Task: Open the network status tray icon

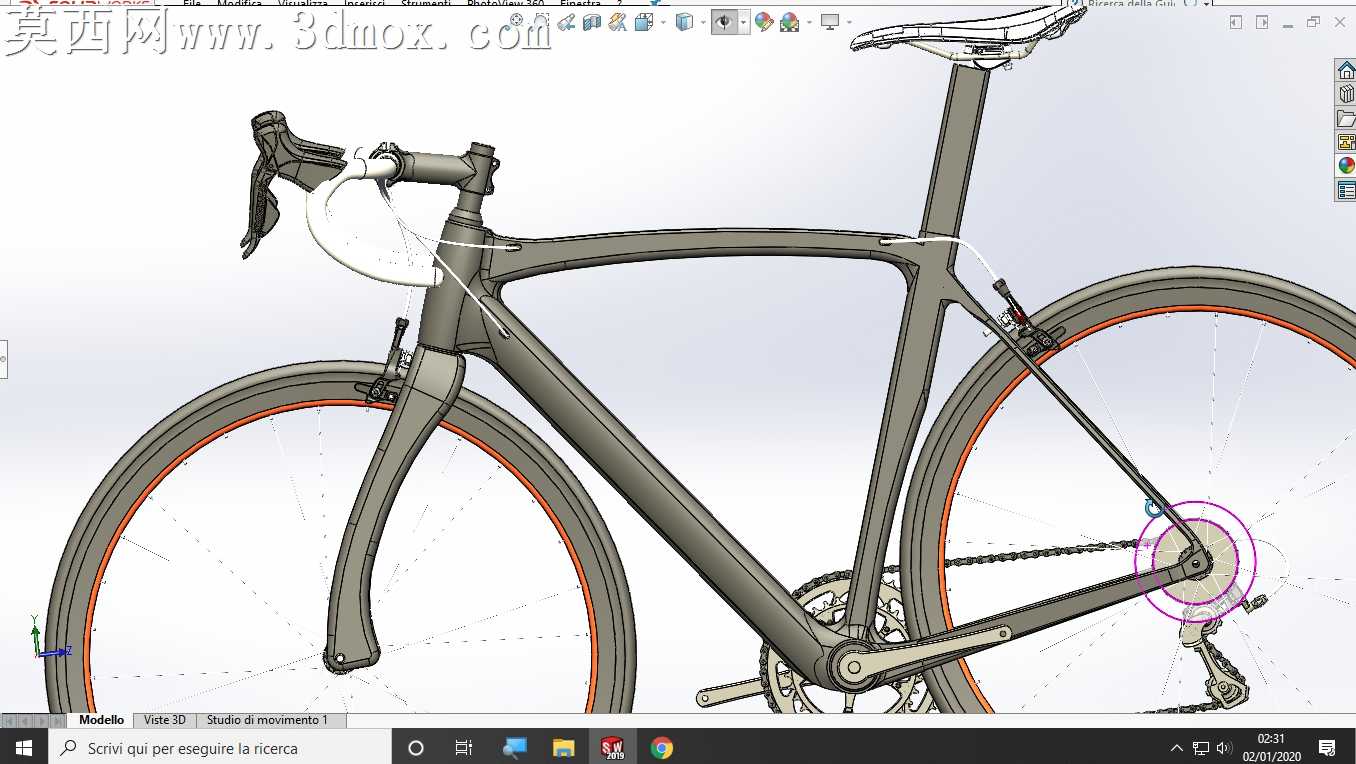Action: point(1201,748)
